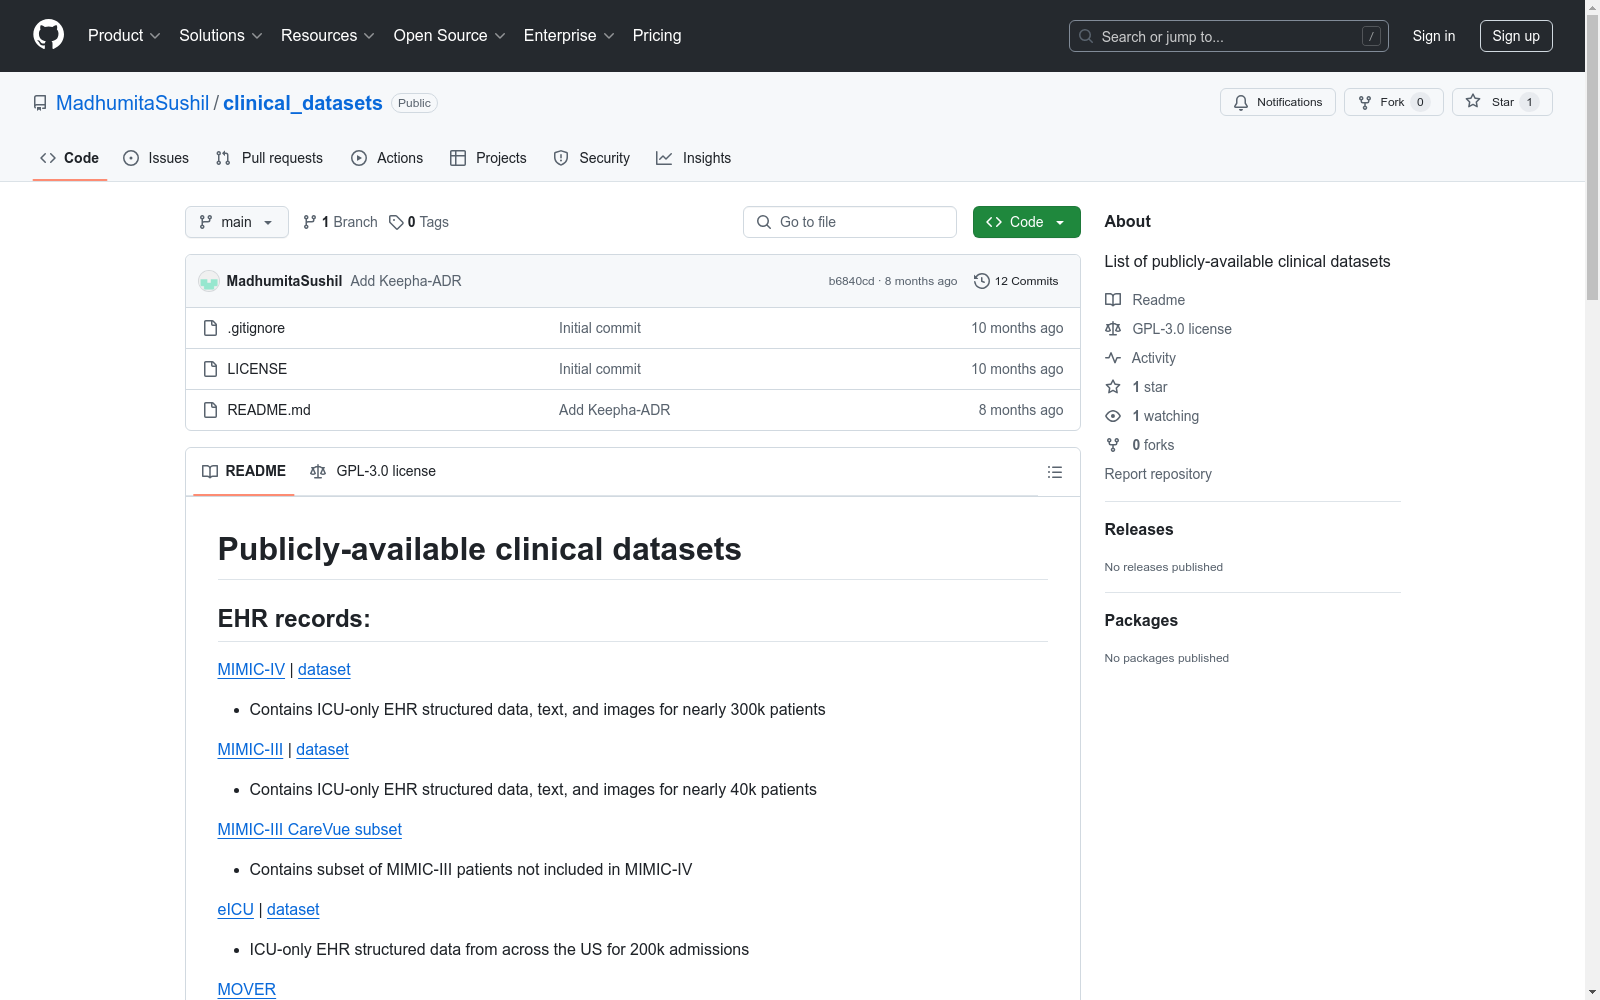The width and height of the screenshot is (1600, 1000).
Task: Switch to the Actions tab
Action: click(x=387, y=158)
